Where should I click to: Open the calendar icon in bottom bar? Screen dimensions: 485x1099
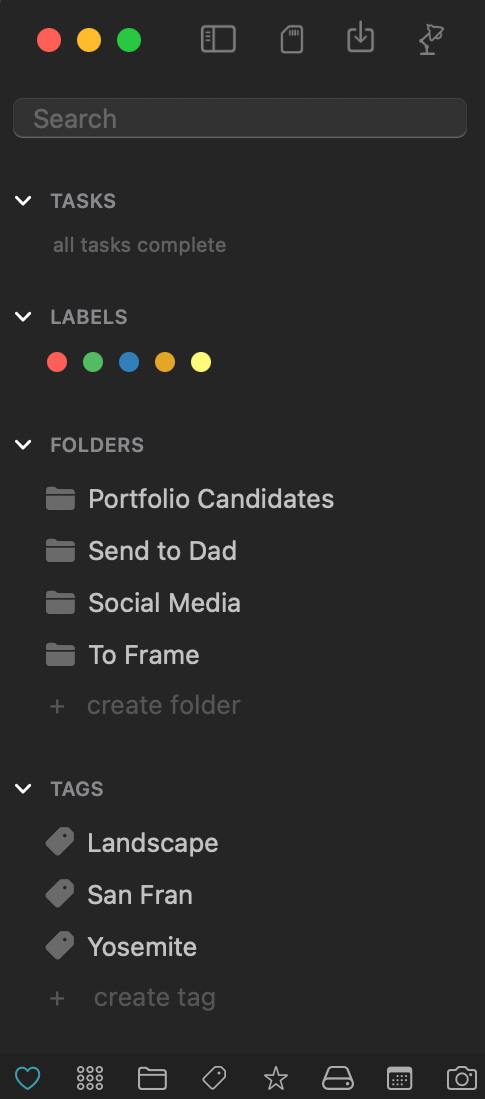pyautogui.click(x=399, y=1077)
